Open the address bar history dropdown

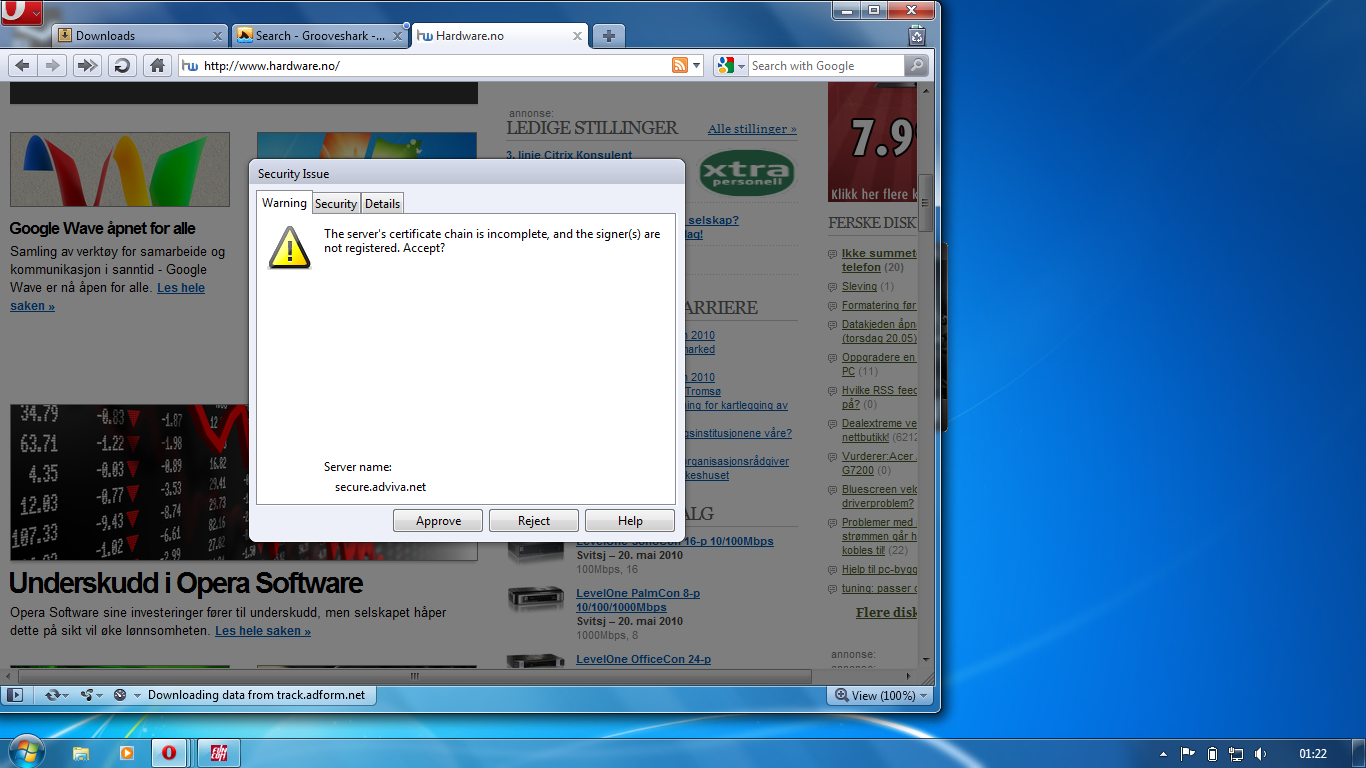pyautogui.click(x=696, y=66)
